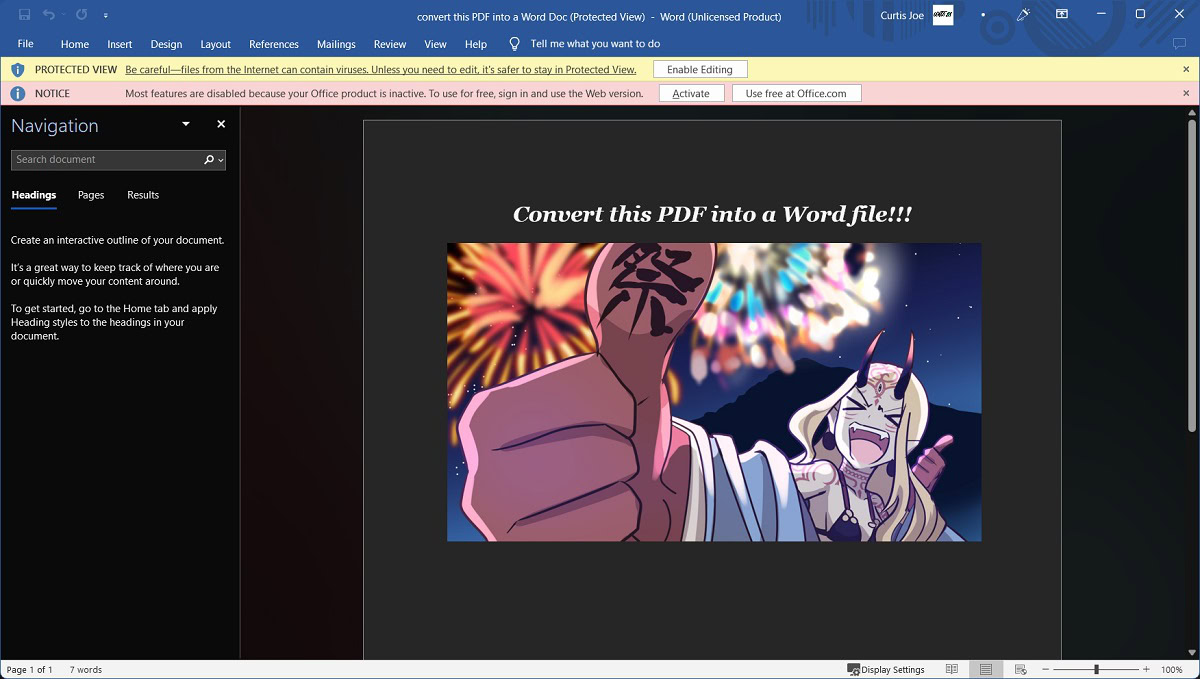
Task: Click the Activate button
Action: tap(691, 93)
